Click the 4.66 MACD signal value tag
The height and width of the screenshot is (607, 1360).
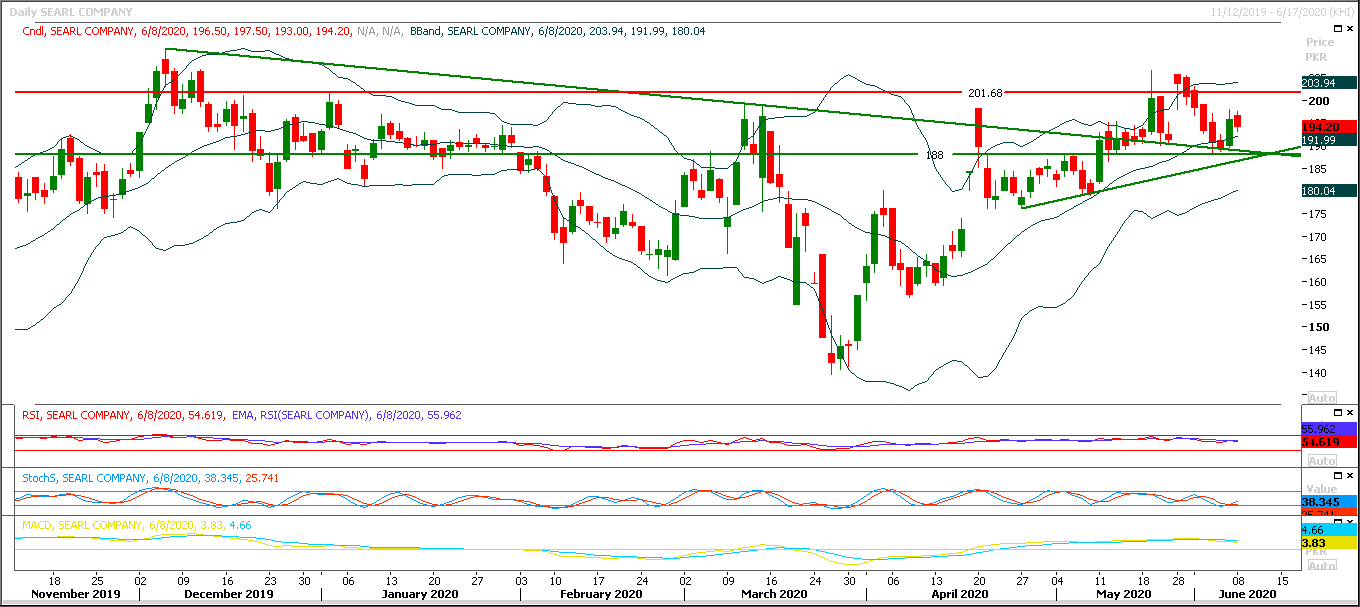1330,529
